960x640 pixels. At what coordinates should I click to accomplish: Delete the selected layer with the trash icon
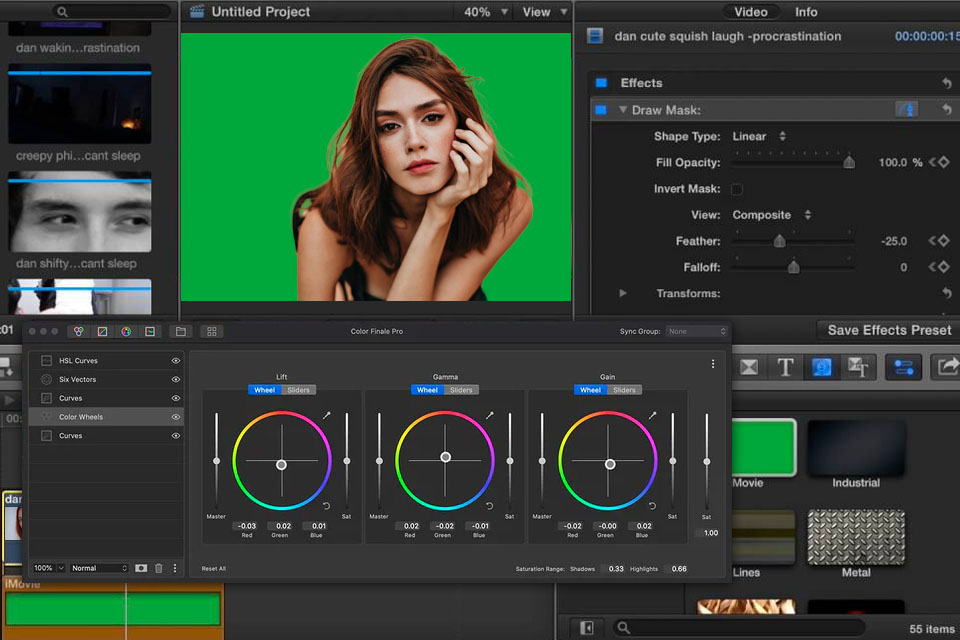tap(159, 568)
